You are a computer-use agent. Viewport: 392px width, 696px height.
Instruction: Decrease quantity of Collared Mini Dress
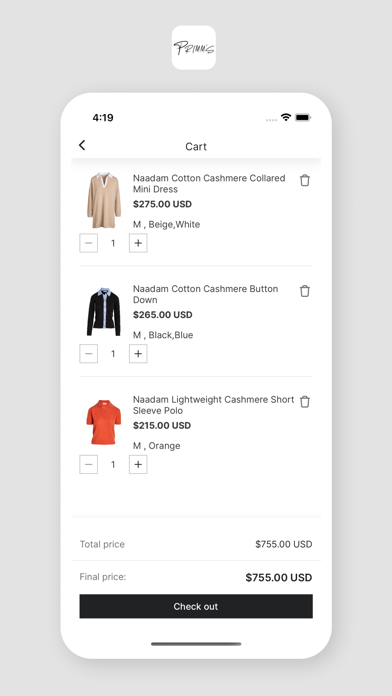coord(88,243)
